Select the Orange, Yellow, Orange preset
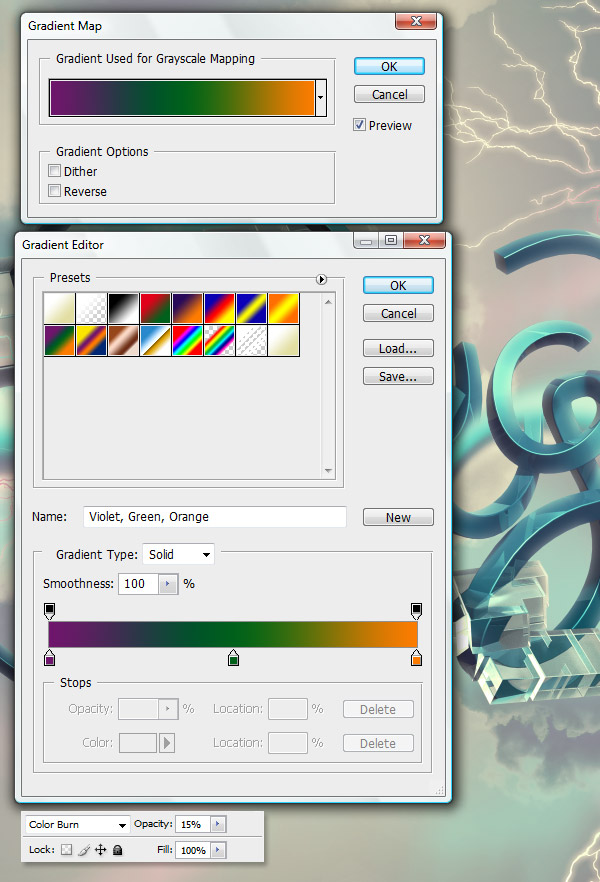The height and width of the screenshot is (882, 600). 284,308
